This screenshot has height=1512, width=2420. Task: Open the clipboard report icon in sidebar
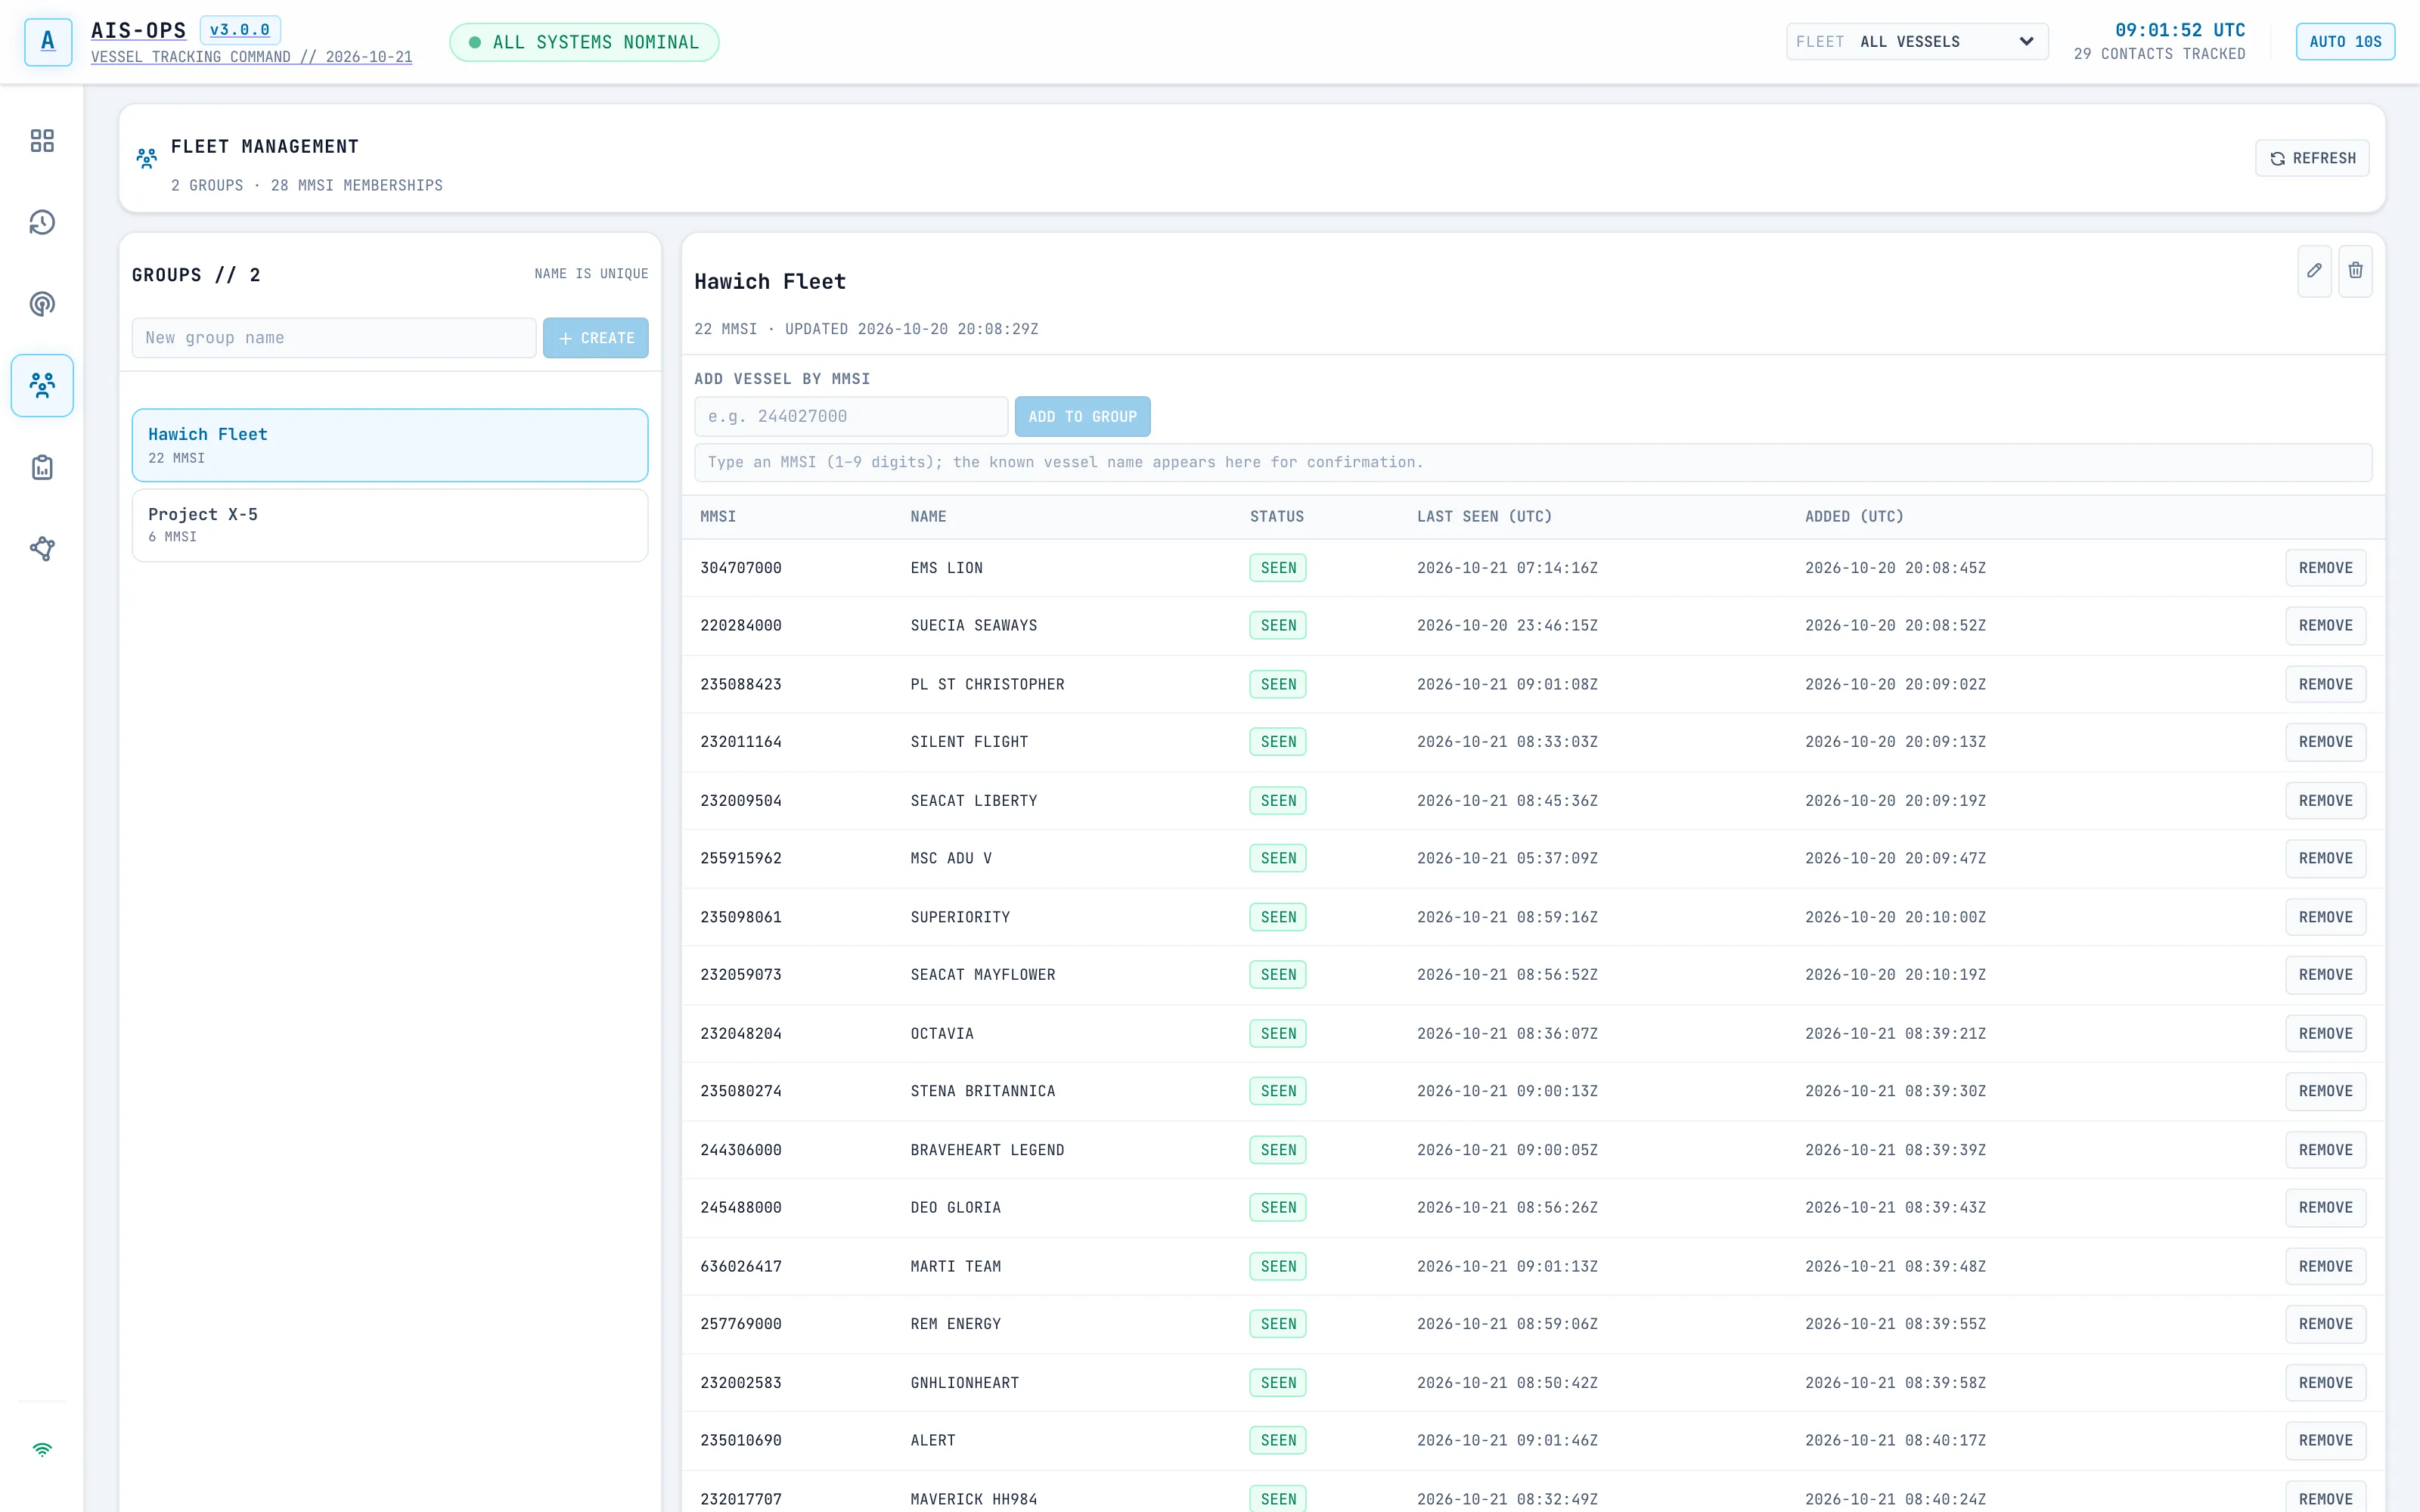[42, 467]
